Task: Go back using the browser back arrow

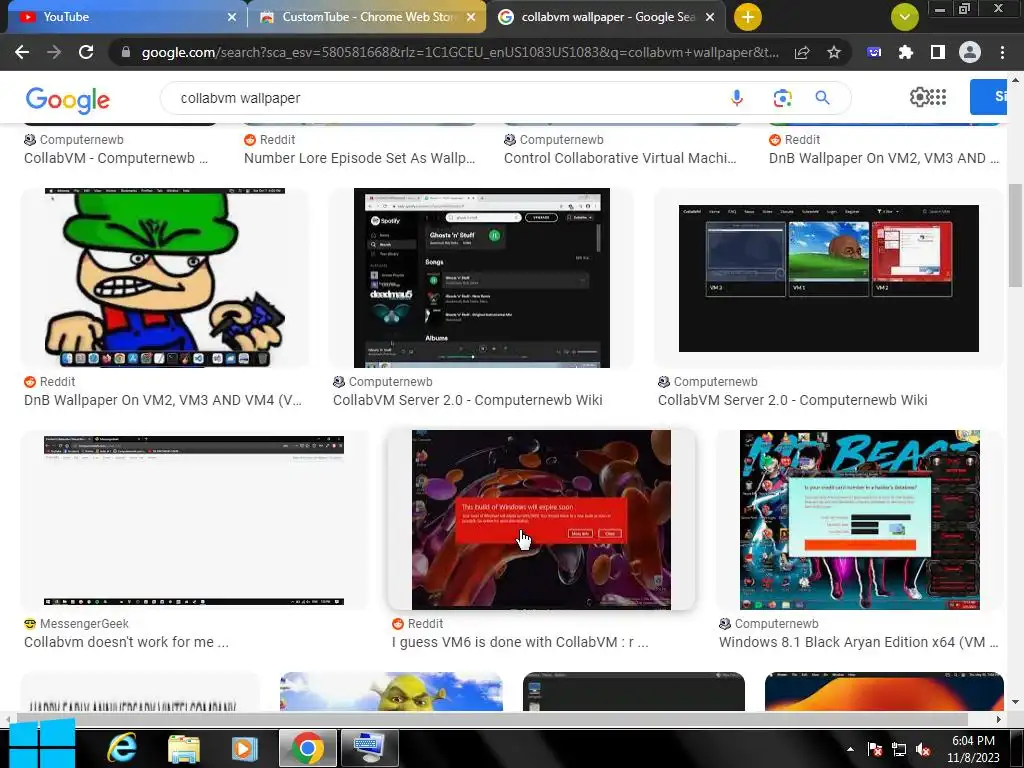Action: point(22,52)
